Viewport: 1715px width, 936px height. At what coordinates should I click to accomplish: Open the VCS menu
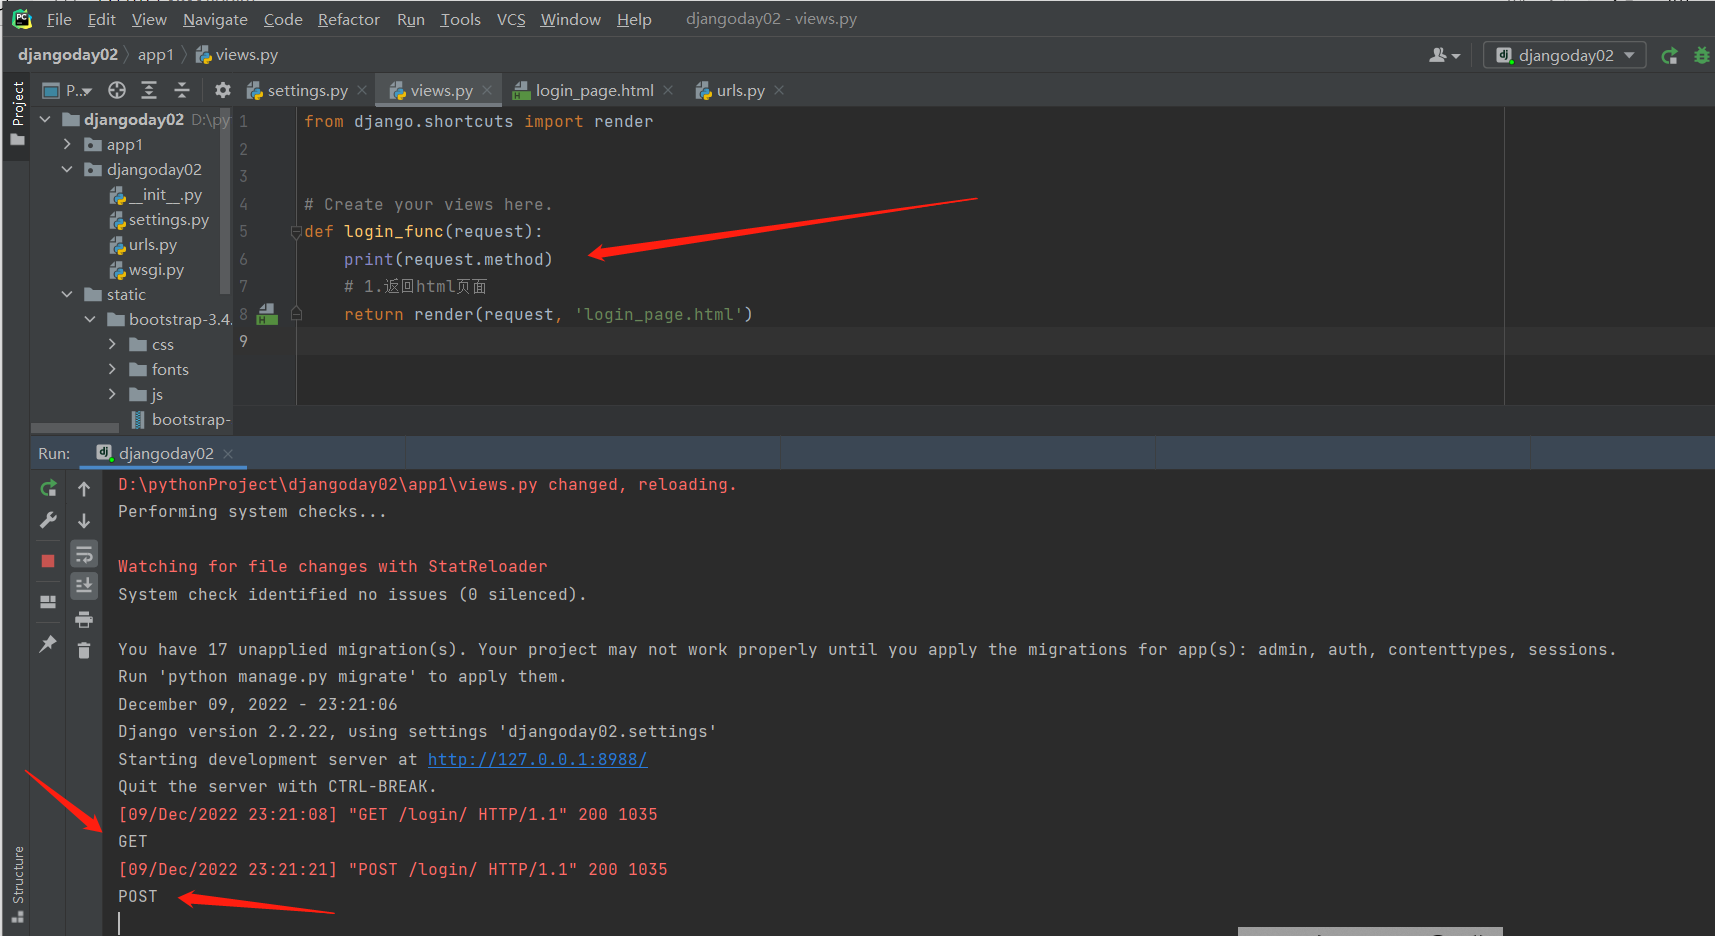(511, 19)
